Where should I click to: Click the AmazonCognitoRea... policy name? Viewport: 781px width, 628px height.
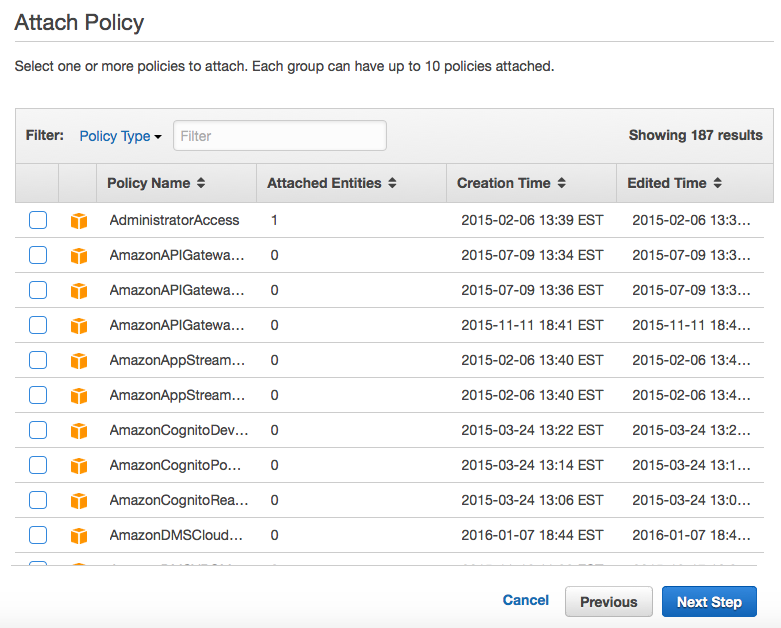pos(179,500)
